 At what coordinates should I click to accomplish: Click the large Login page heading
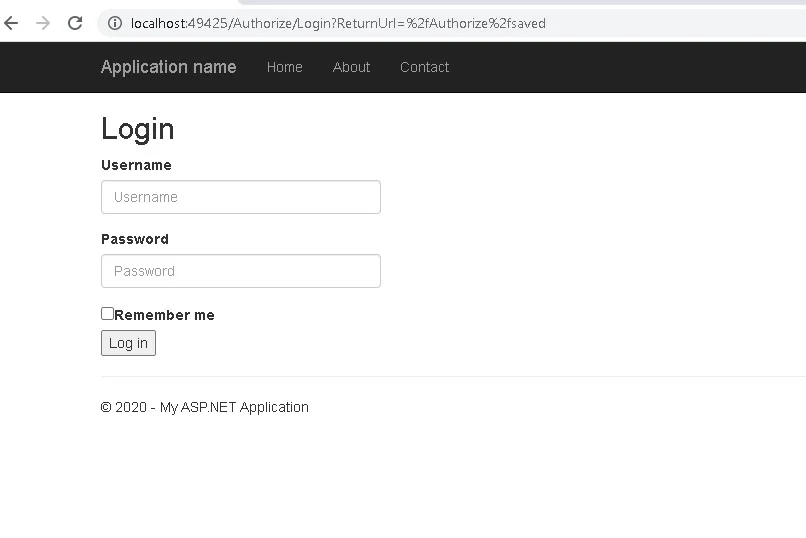coord(138,129)
